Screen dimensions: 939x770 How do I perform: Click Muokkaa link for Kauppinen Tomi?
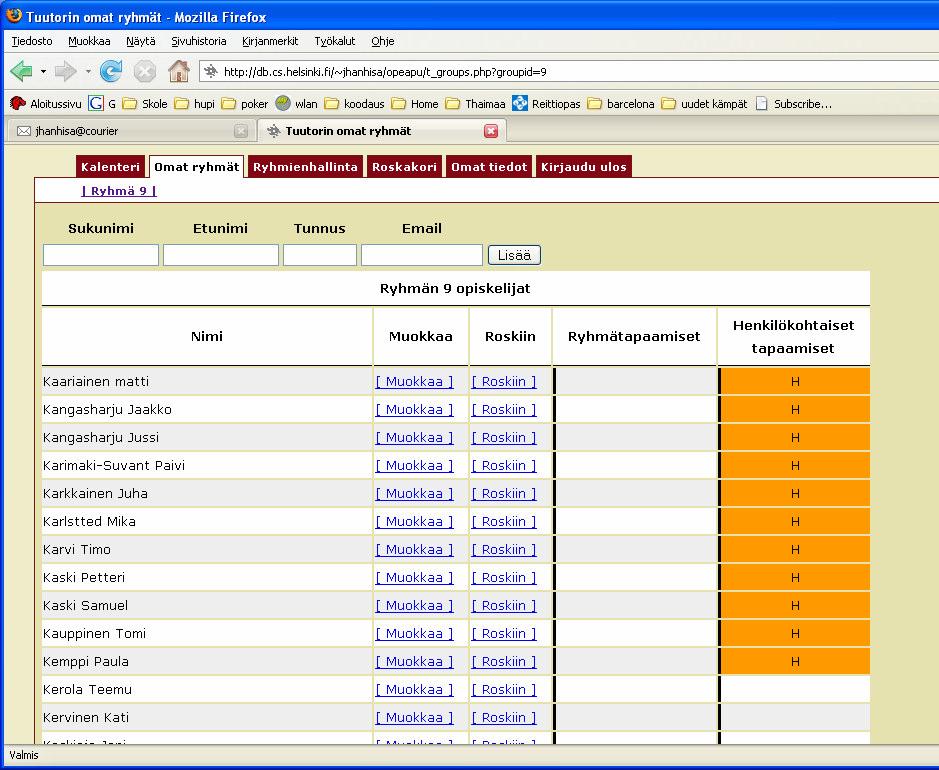click(414, 633)
